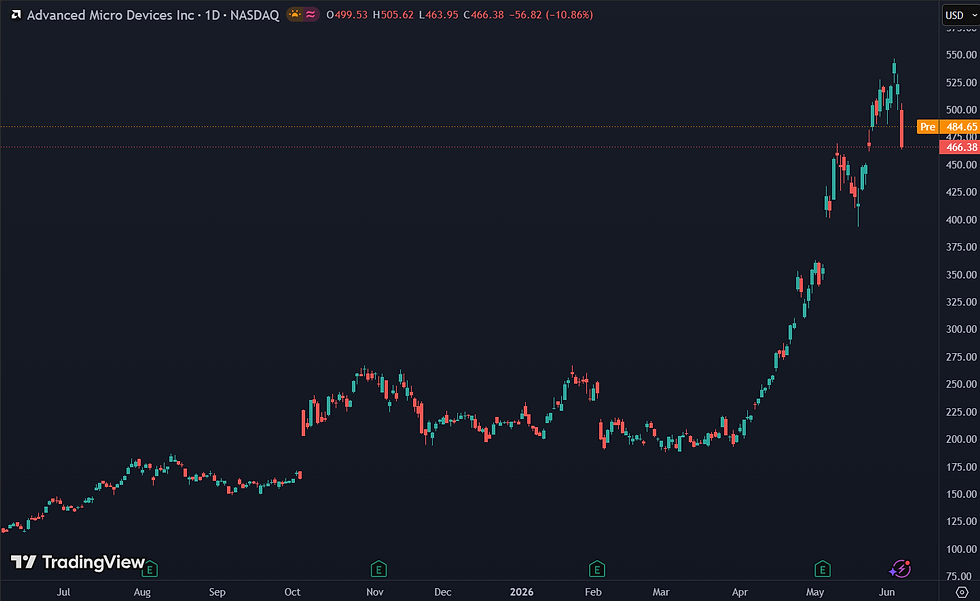The width and height of the screenshot is (980, 601).
Task: Click close value 'C466.38'
Action: (484, 15)
